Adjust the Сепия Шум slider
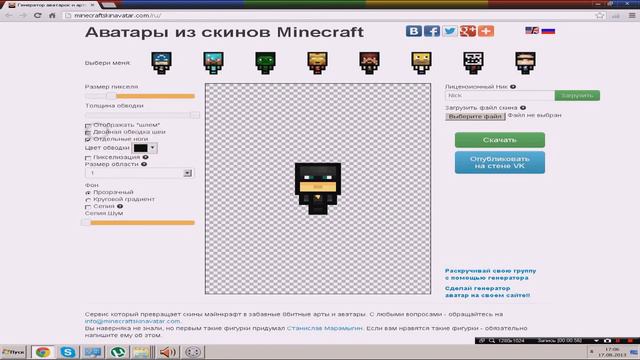The height and width of the screenshot is (360, 640). point(138,222)
